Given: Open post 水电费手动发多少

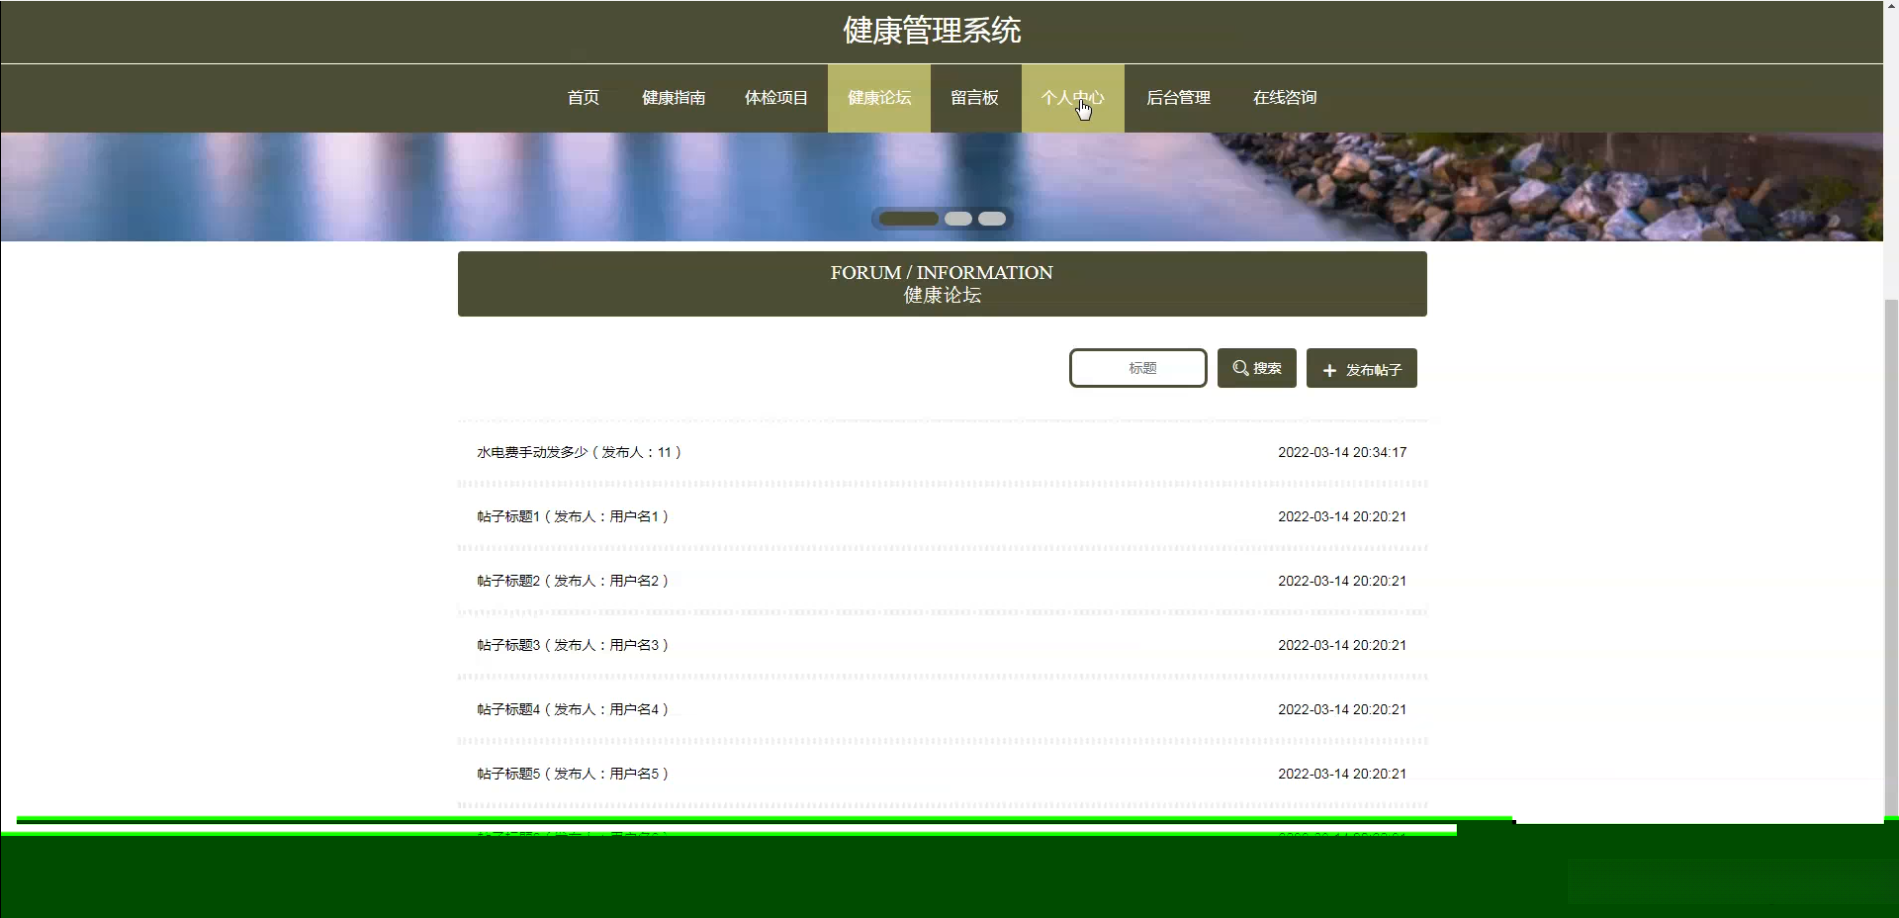Looking at the screenshot, I should (x=942, y=452).
